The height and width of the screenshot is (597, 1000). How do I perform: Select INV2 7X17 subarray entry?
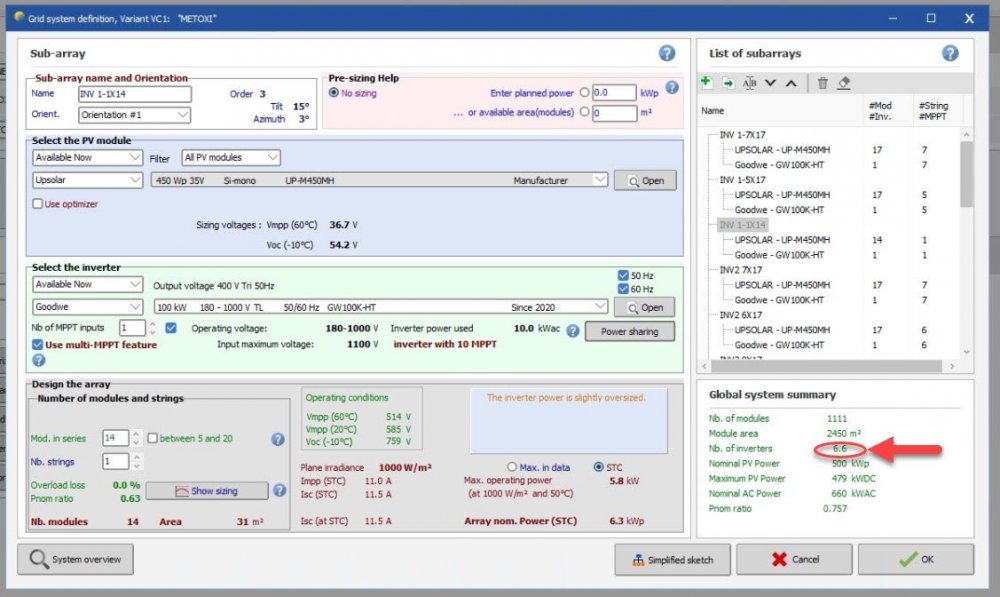click(x=743, y=270)
